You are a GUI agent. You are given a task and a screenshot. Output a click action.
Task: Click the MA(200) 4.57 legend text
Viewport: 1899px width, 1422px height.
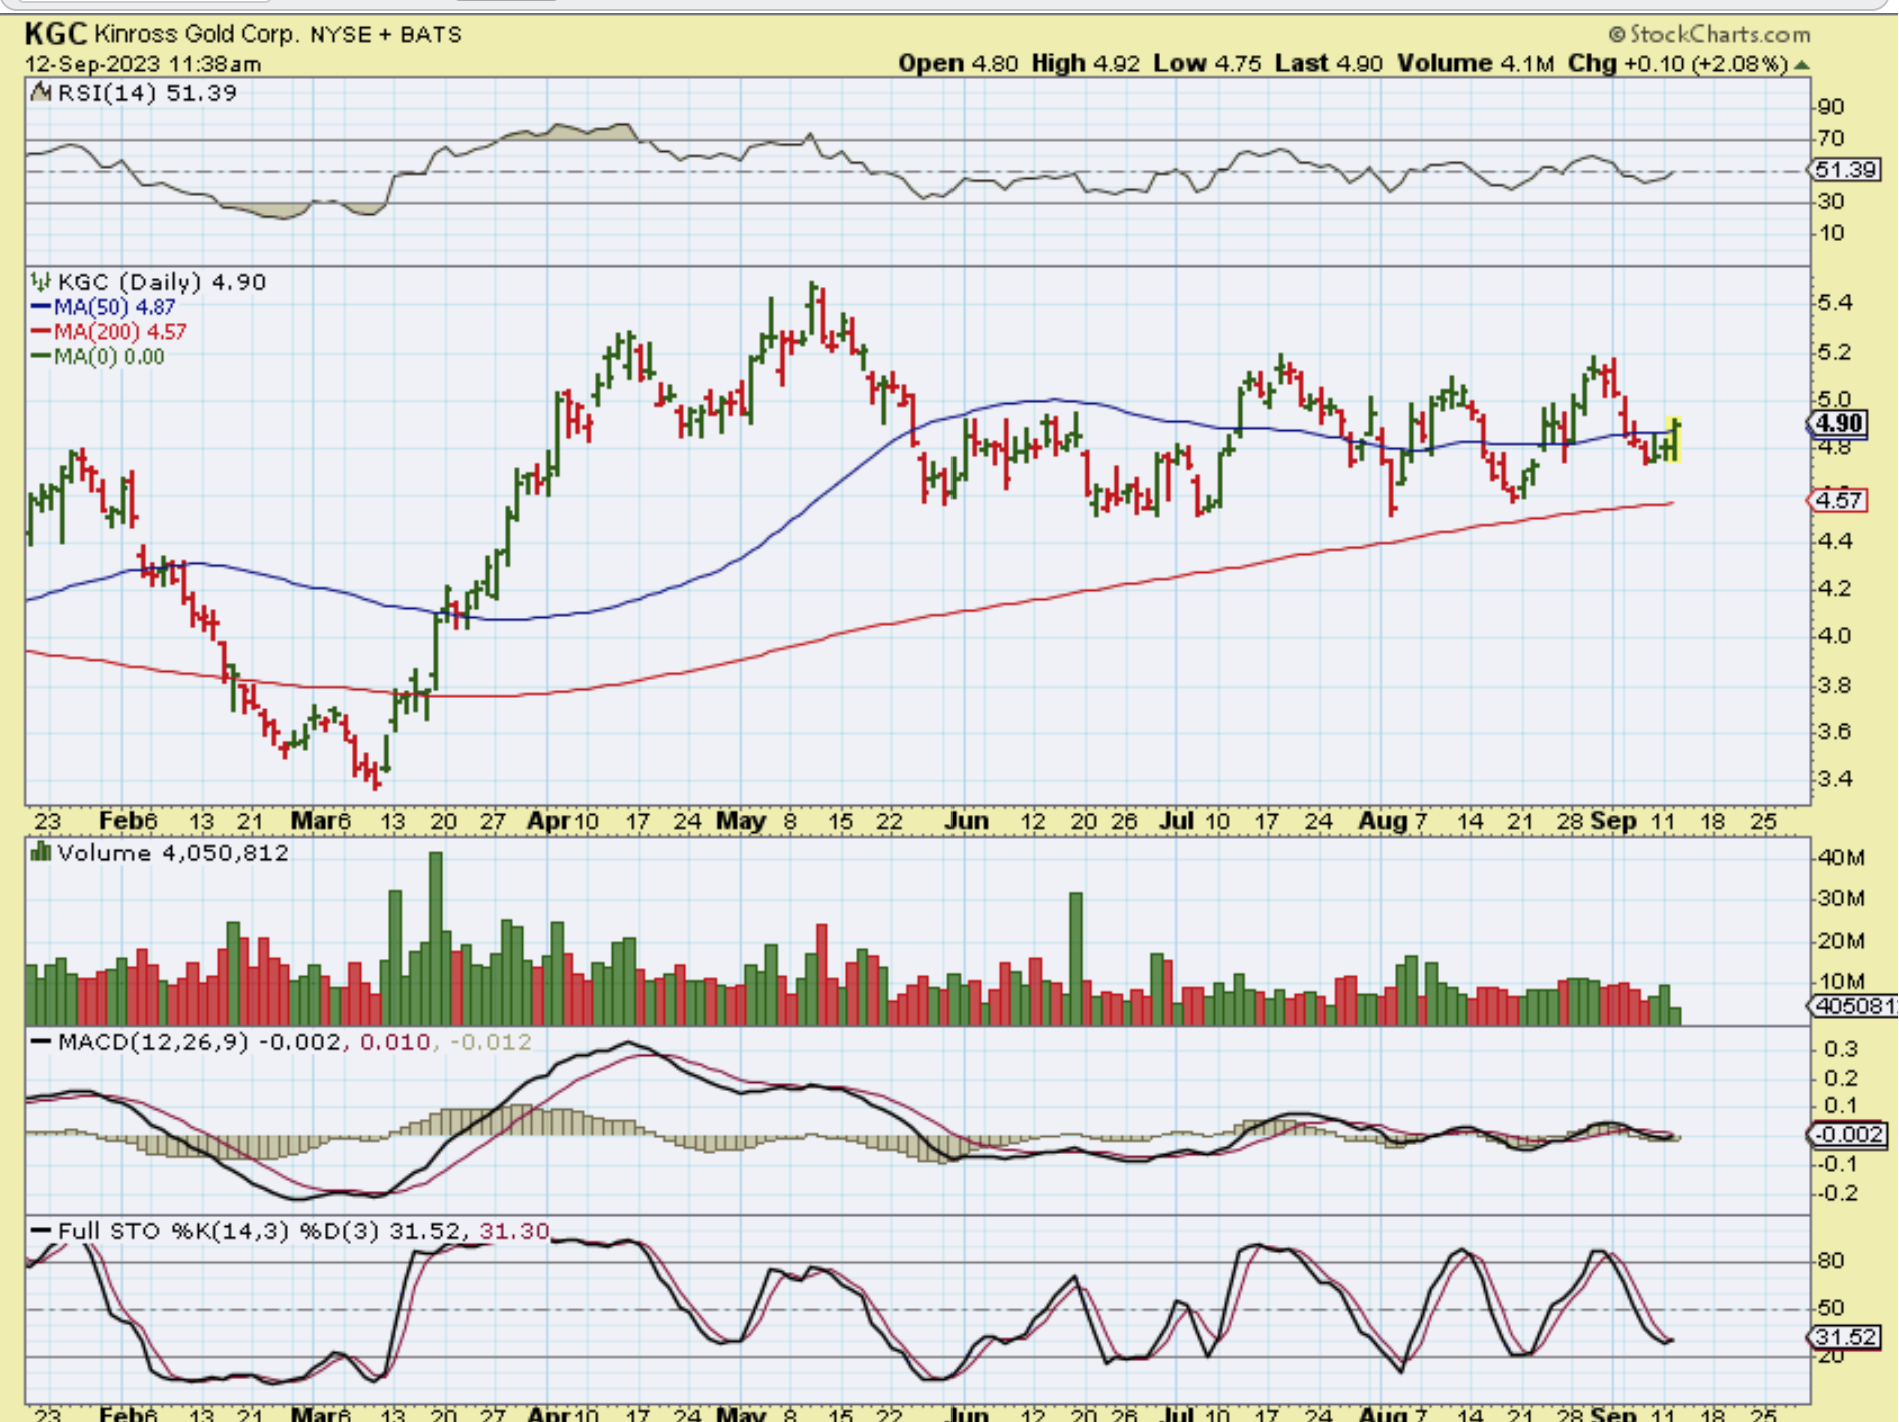pos(120,332)
